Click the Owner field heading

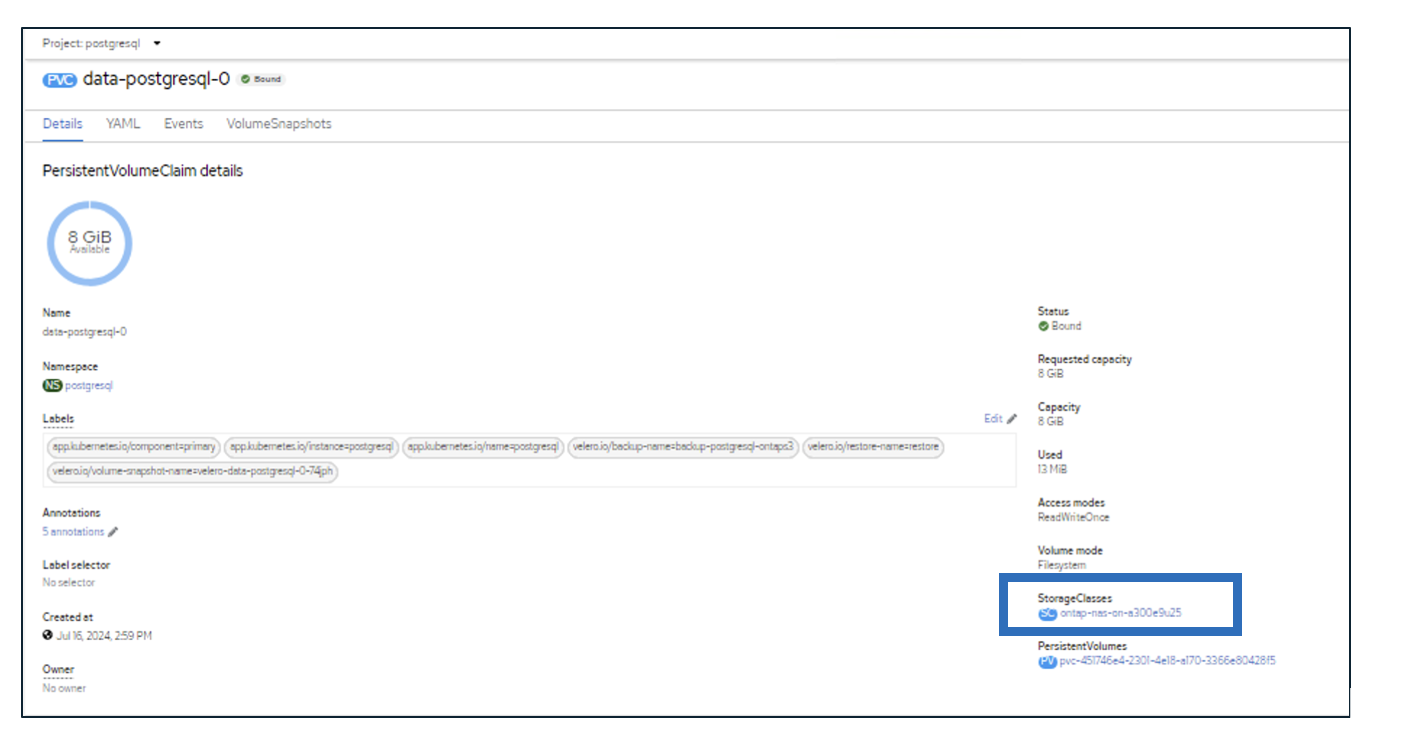(58, 669)
